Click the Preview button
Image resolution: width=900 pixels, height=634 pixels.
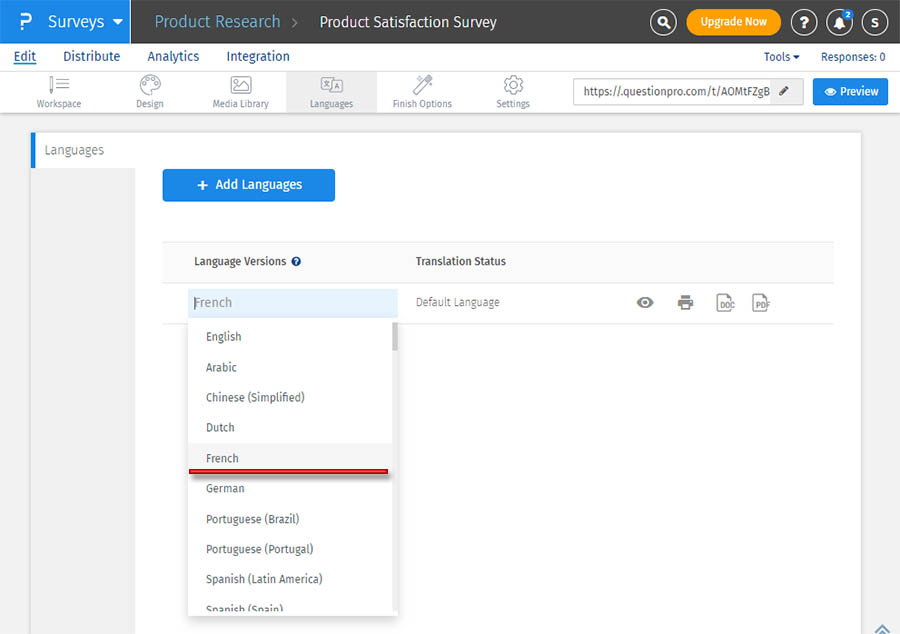click(x=850, y=92)
